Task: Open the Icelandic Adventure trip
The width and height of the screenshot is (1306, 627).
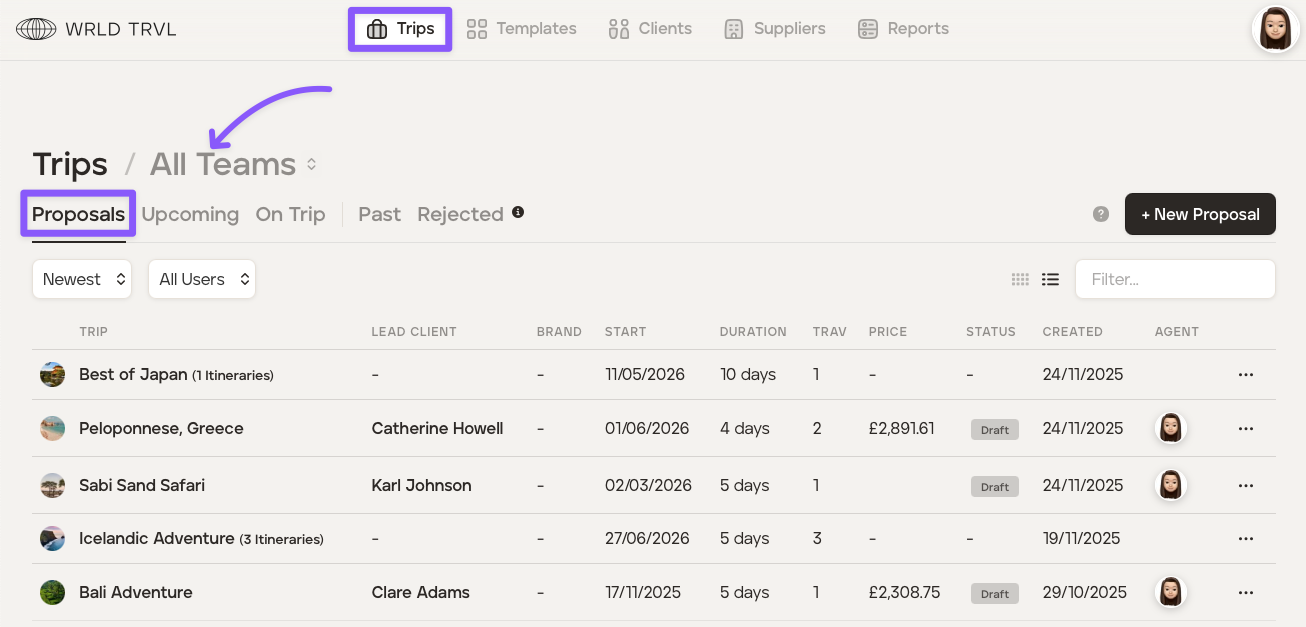Action: (x=156, y=539)
